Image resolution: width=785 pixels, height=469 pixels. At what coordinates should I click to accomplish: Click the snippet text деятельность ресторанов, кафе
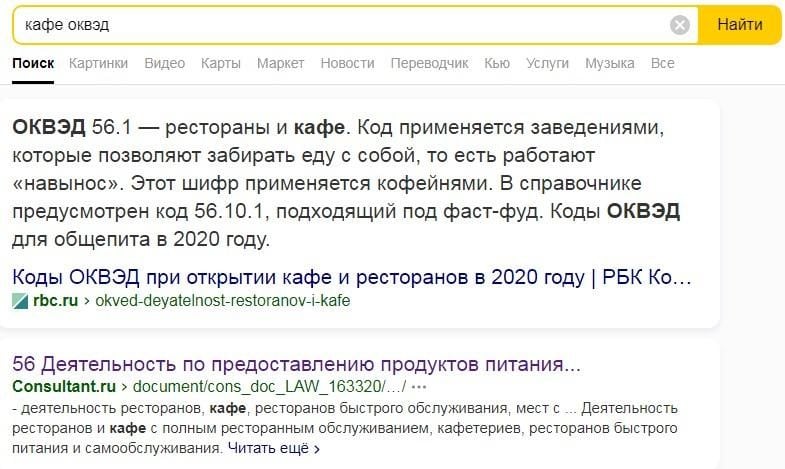(344, 428)
